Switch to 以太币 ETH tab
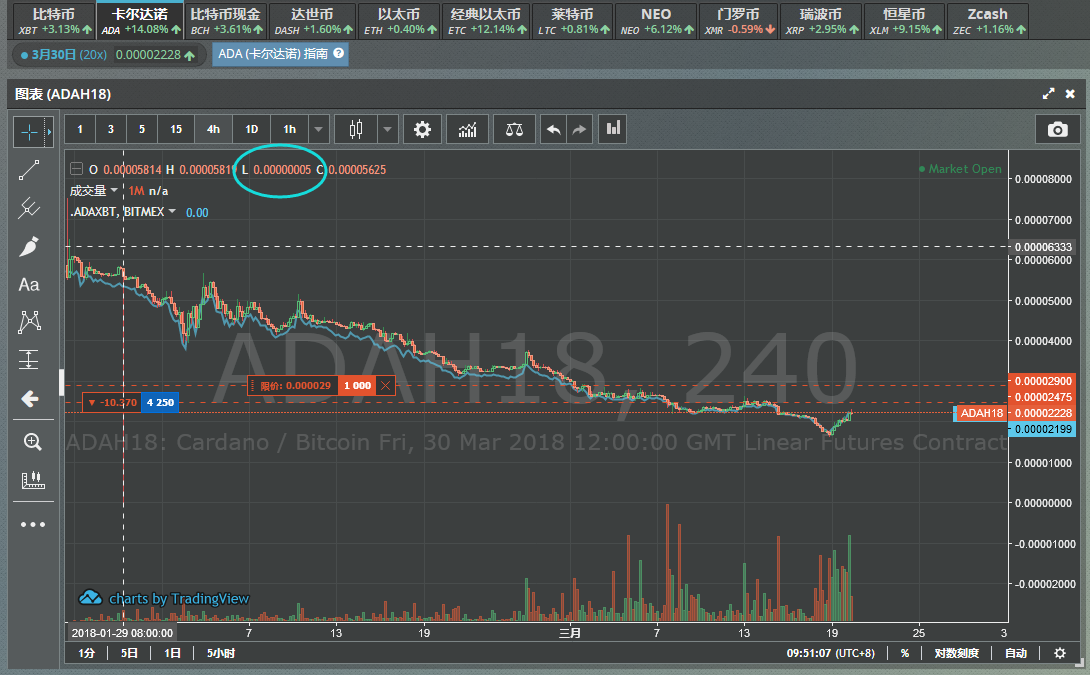This screenshot has height=675, width=1090. point(399,21)
